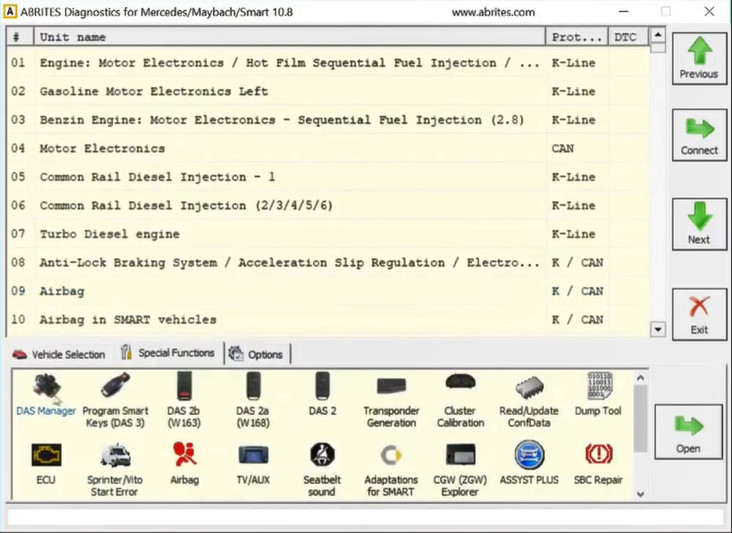Screen dimensions: 732x533
Task: Launch Cluster Calibration function
Action: (x=460, y=400)
